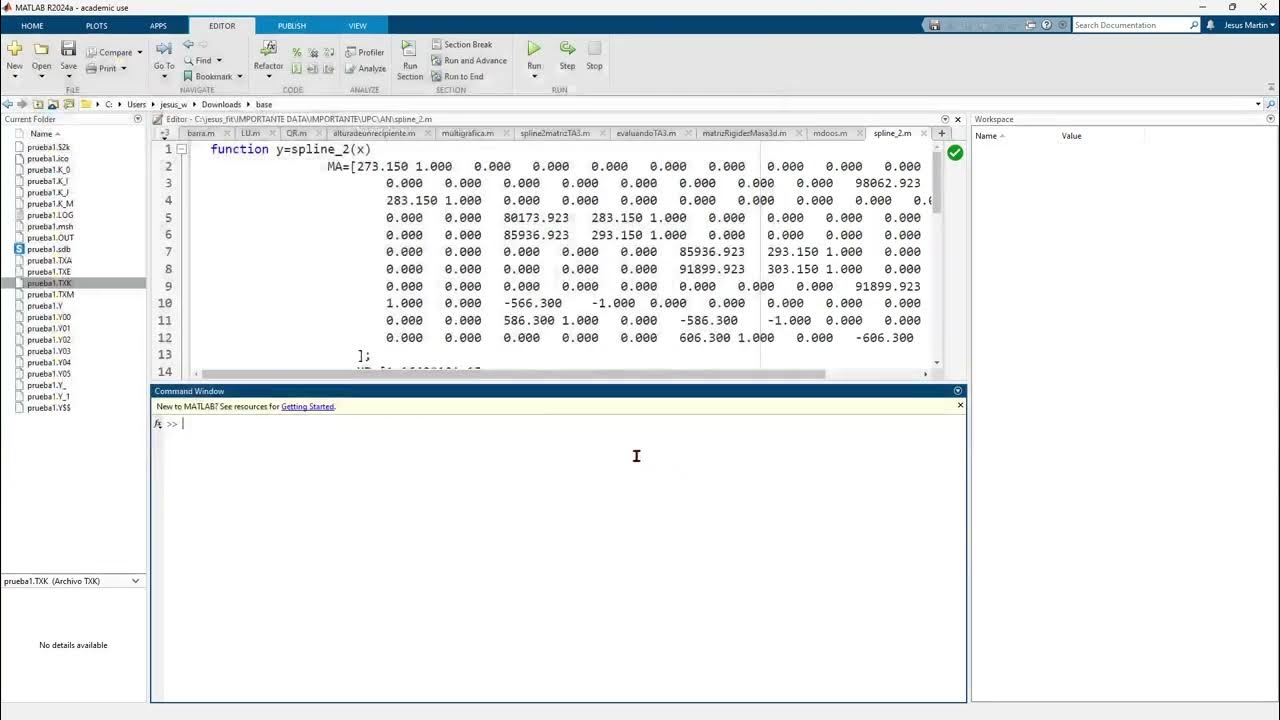
Task: Sort Workspace by Name column header
Action: click(989, 135)
